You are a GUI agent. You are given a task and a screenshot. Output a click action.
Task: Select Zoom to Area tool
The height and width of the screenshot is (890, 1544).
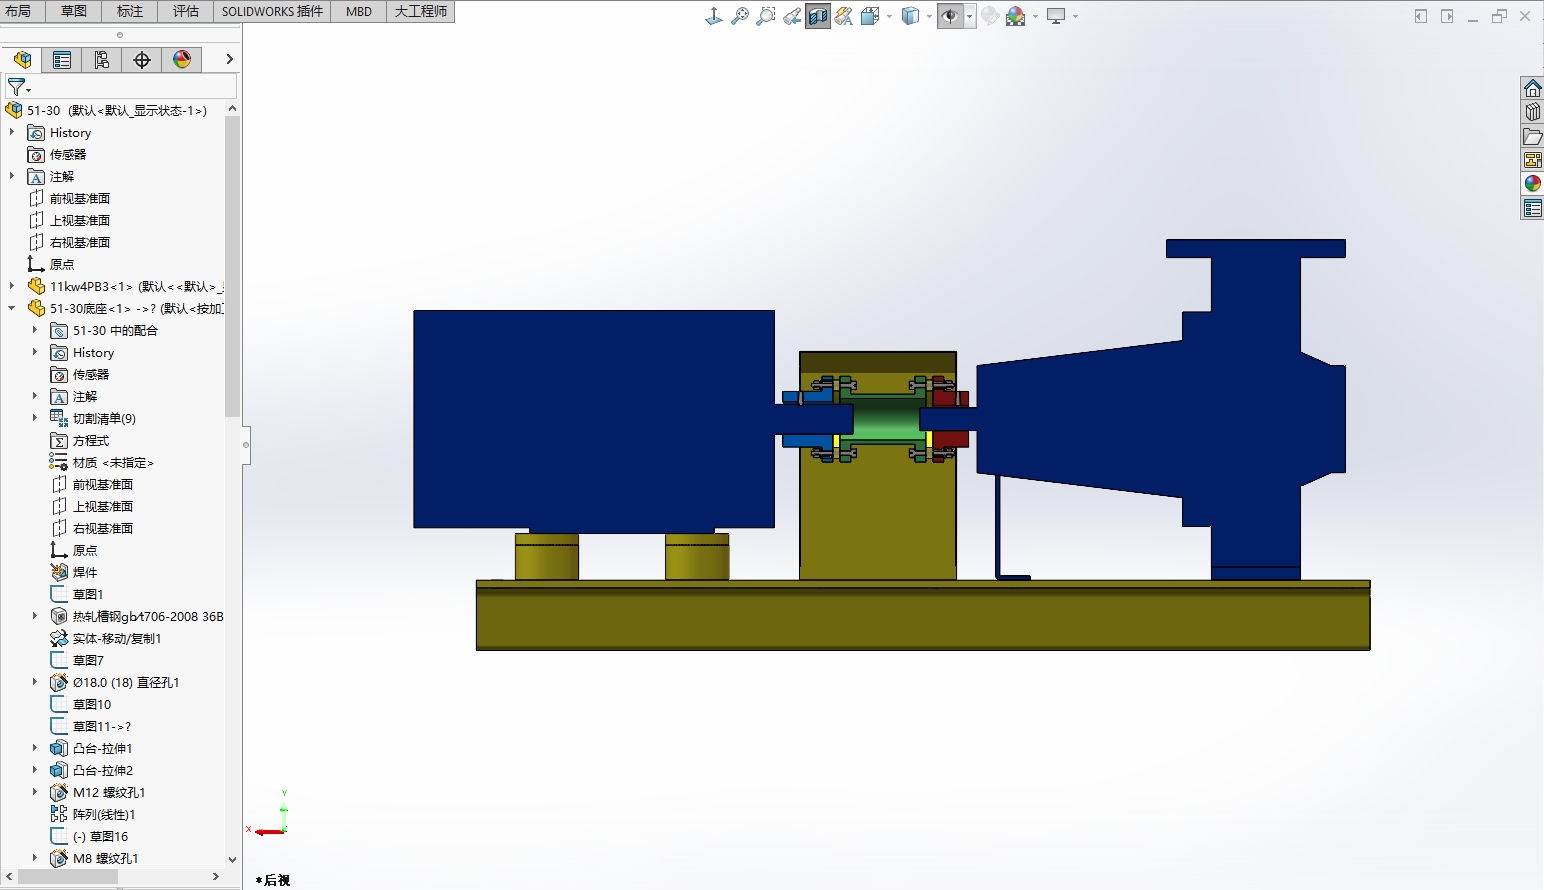(x=766, y=16)
